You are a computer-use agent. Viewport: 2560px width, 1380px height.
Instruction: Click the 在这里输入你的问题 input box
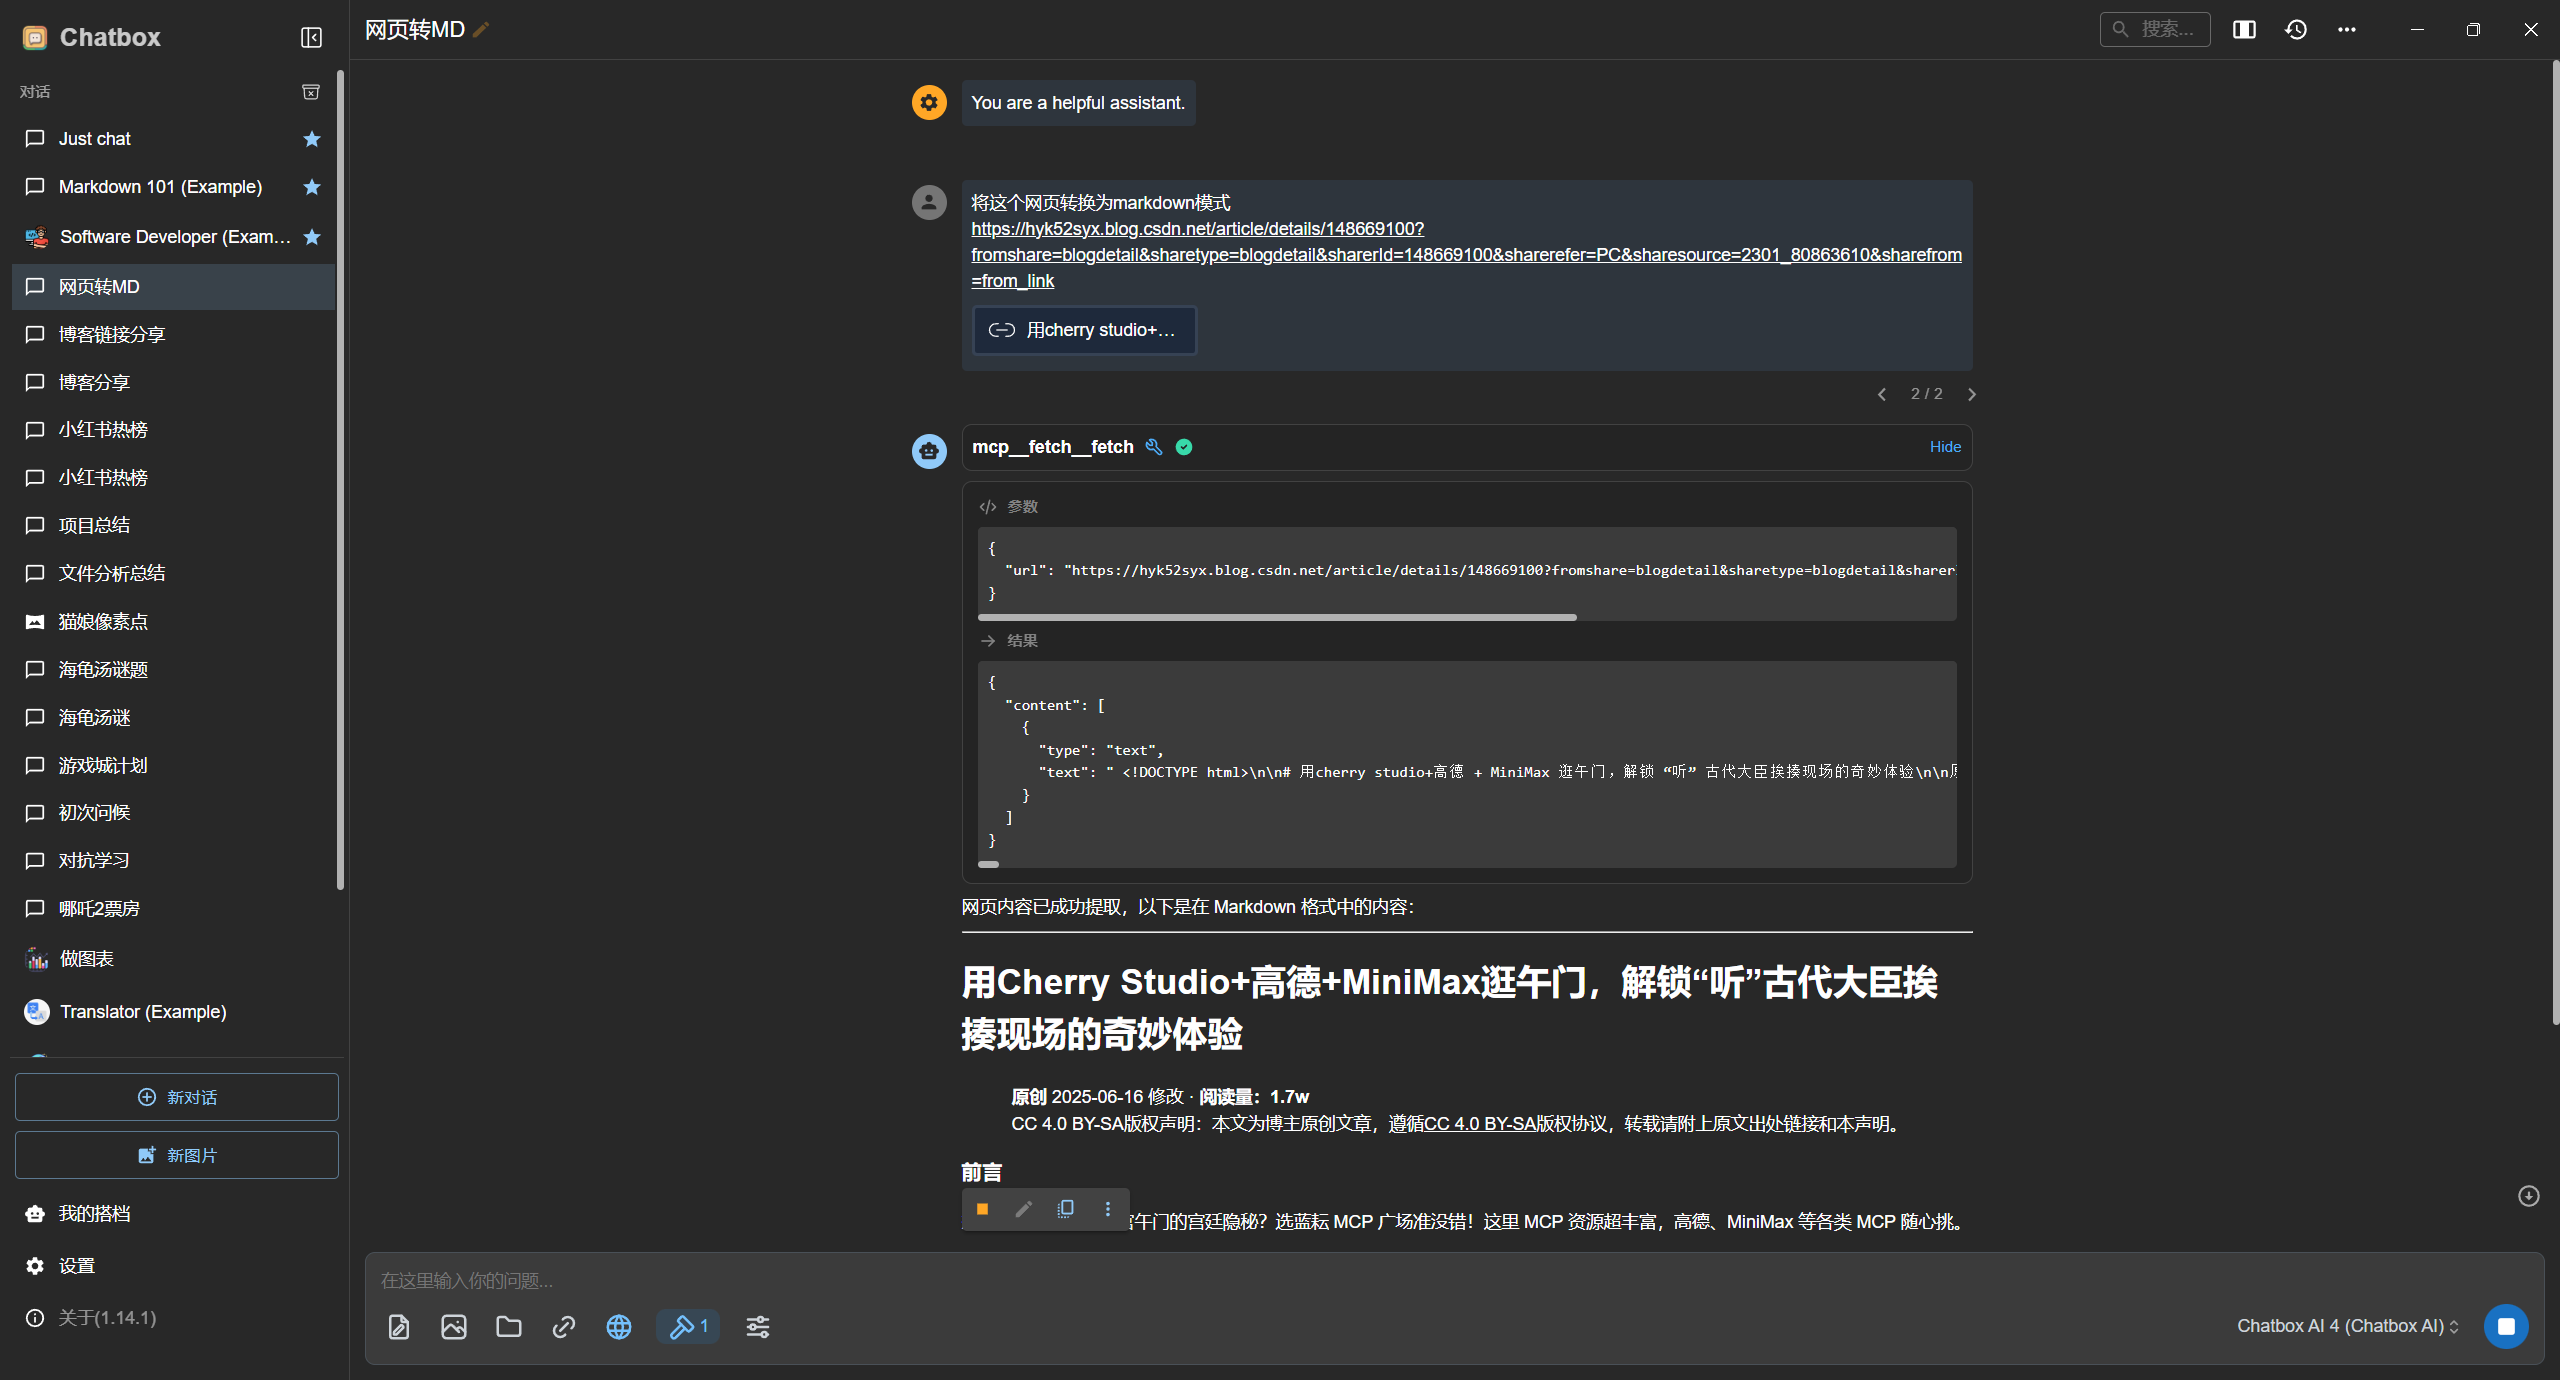pos(1454,1281)
